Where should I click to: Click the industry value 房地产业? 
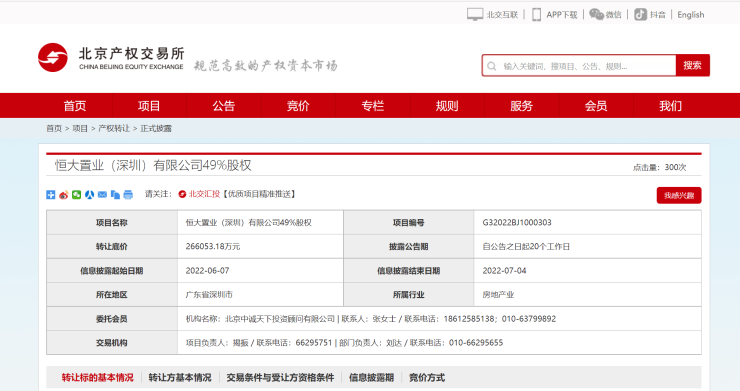click(x=498, y=295)
